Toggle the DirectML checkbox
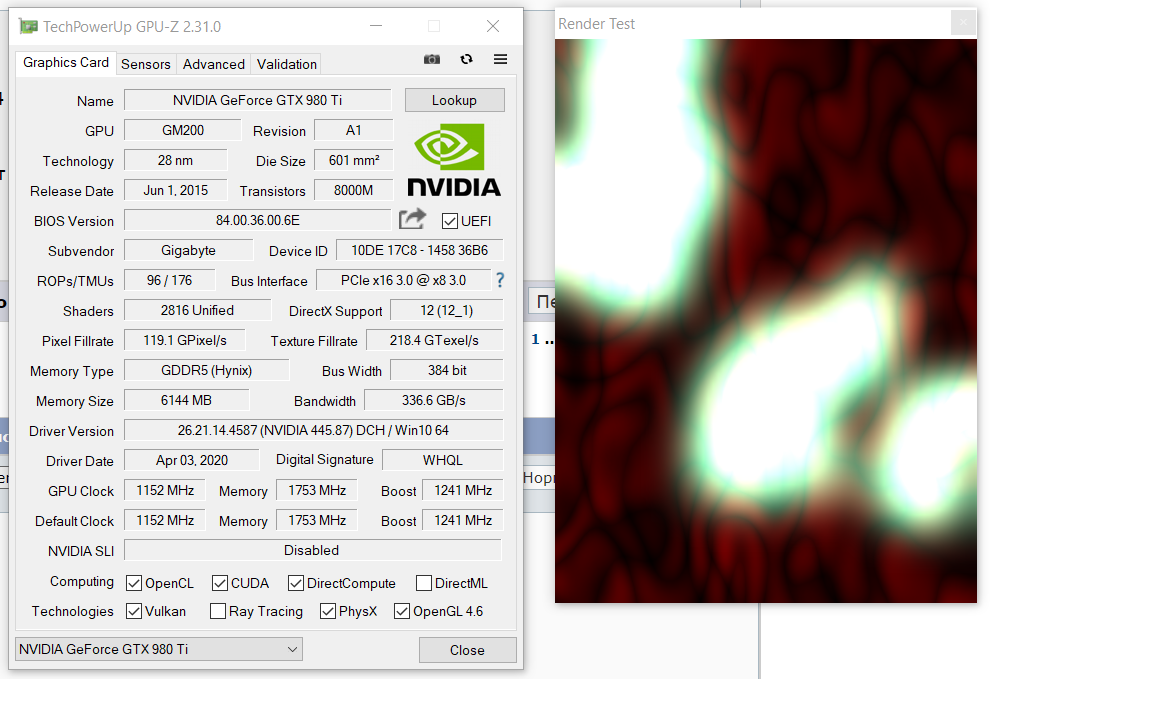The image size is (1152, 720). [424, 583]
